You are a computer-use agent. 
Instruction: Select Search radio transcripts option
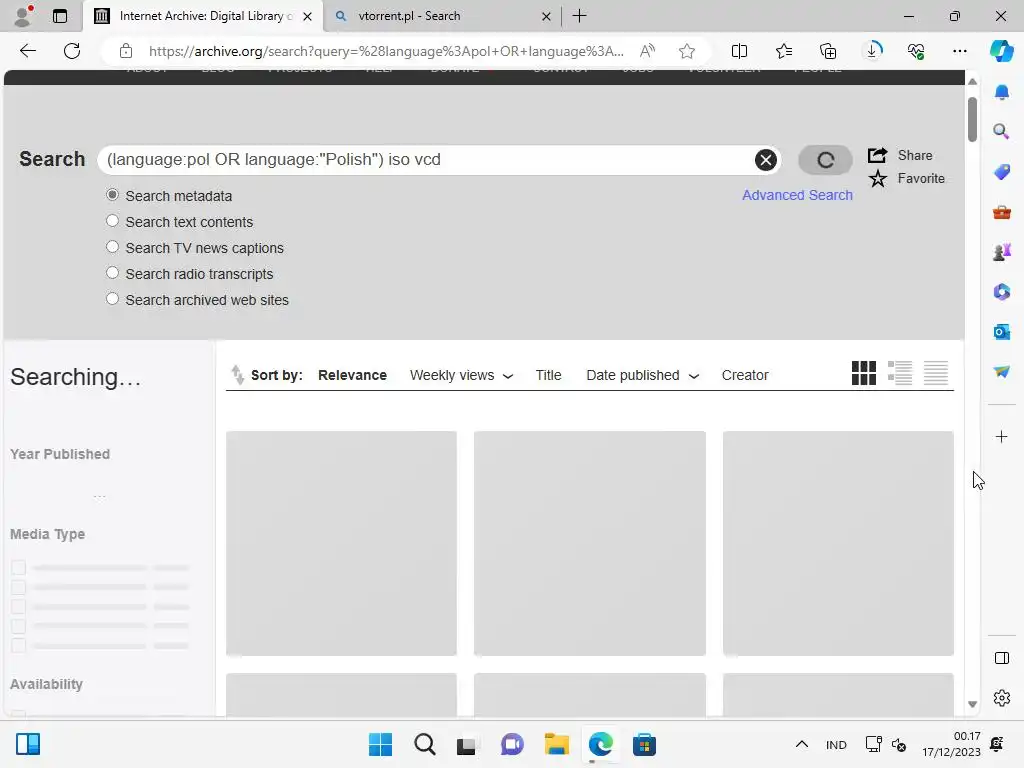click(112, 273)
